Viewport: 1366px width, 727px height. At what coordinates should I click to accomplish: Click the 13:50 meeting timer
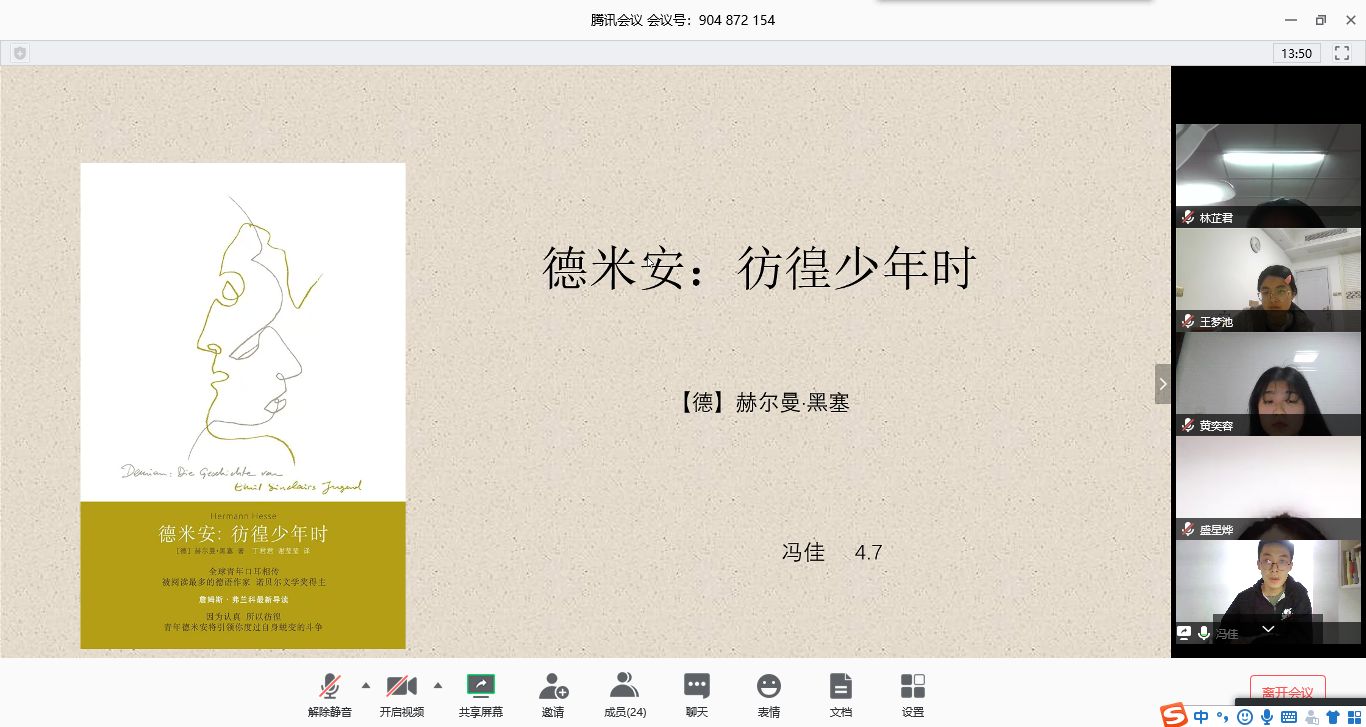[1296, 53]
